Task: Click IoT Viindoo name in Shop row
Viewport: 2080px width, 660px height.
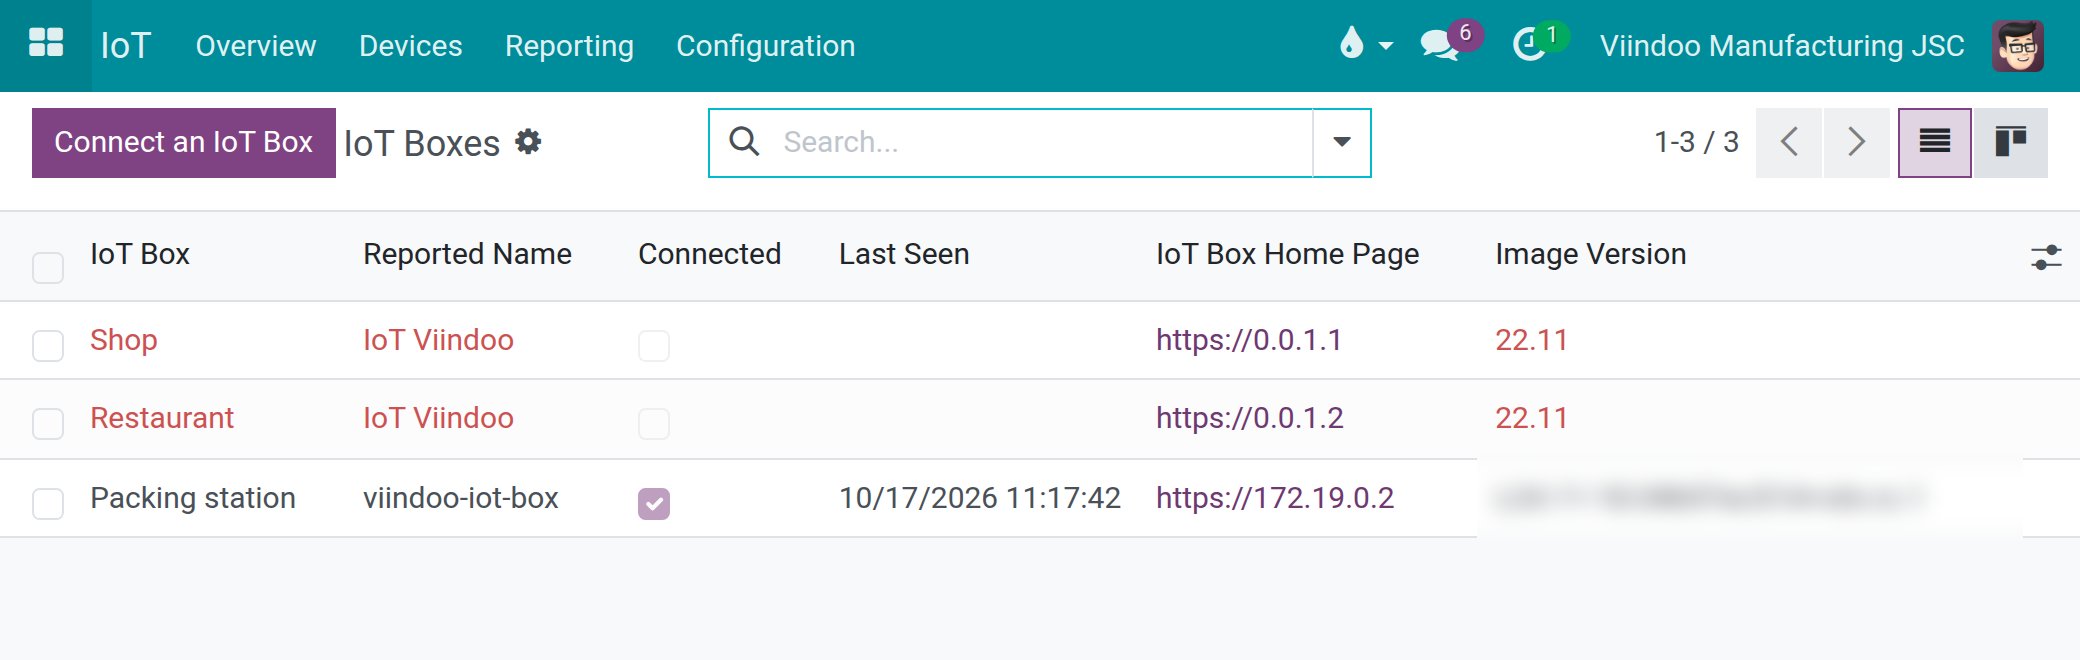Action: pyautogui.click(x=438, y=341)
